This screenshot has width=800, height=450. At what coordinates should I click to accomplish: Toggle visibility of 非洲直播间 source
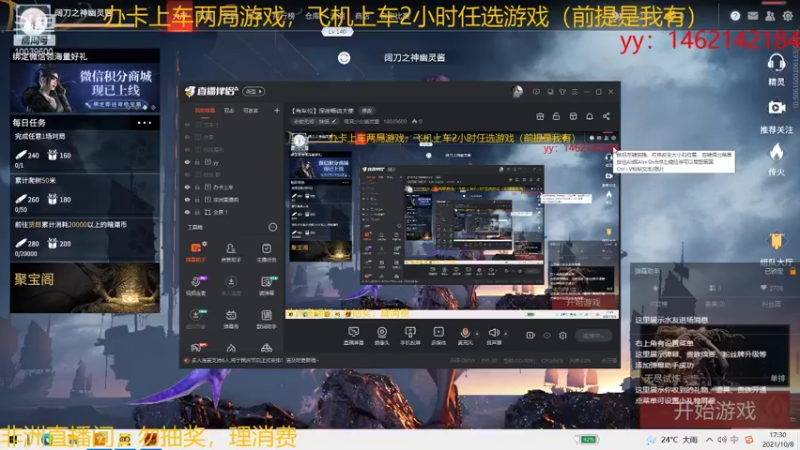[x=187, y=199]
